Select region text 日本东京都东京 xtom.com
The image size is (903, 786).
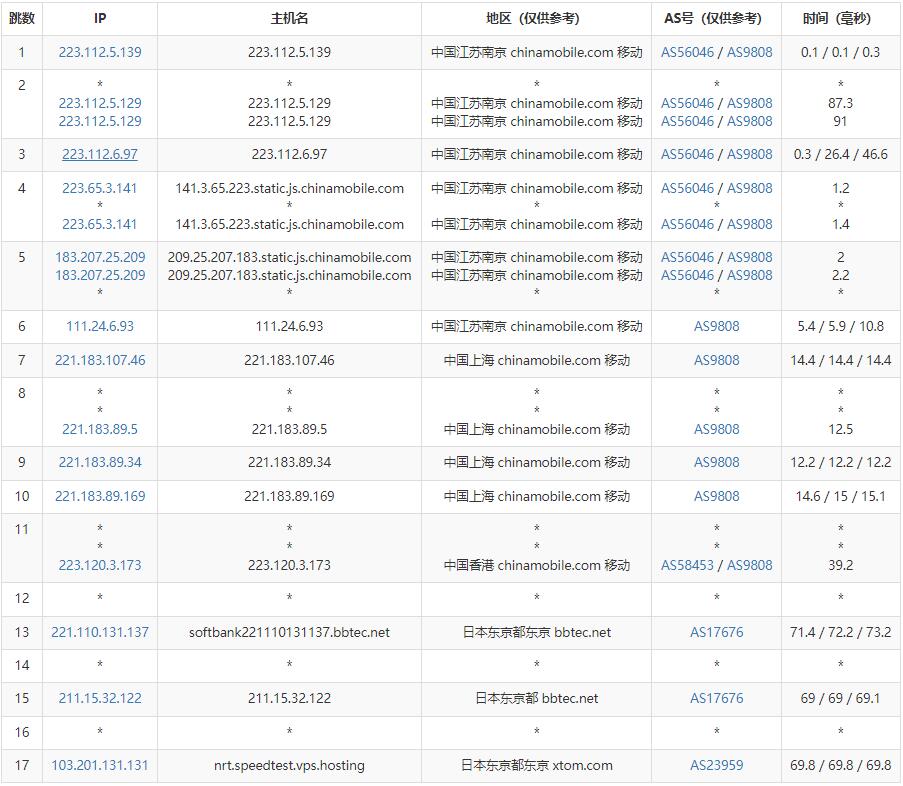(536, 765)
